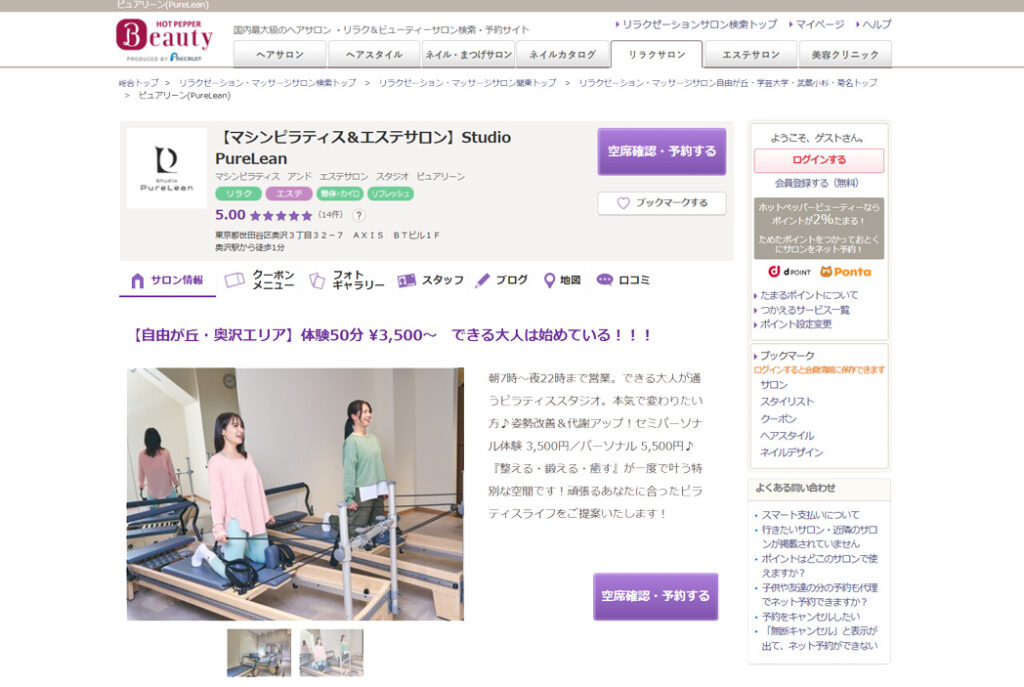1024x687 pixels.
Task: Switch to the ネイルカタログ tab
Action: tap(562, 55)
